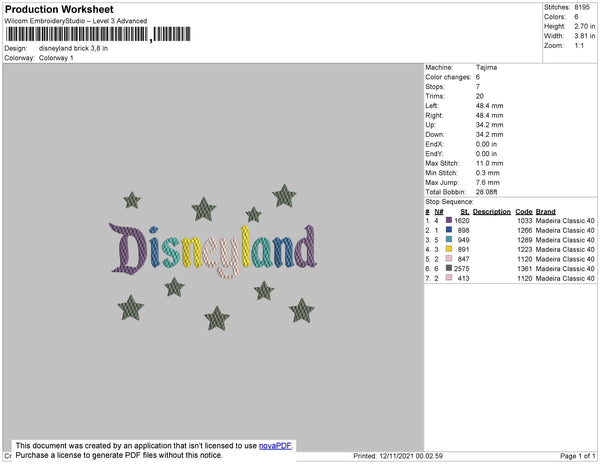This screenshot has height=464, width=600.
Task: Click the 'Brand' column header
Action: click(545, 212)
